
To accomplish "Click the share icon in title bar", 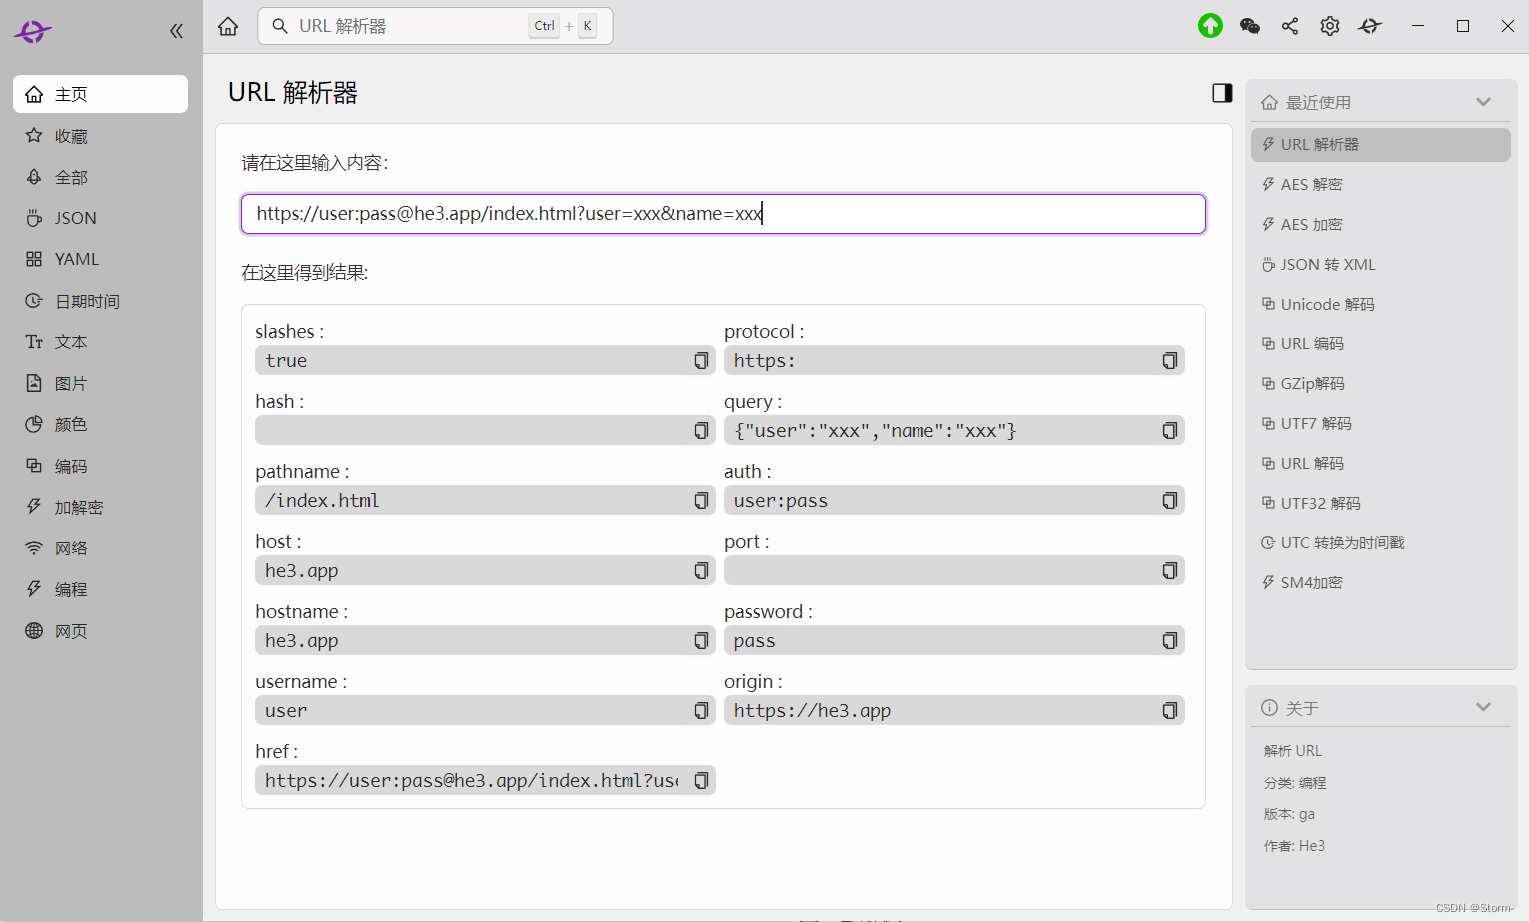I will (1290, 26).
